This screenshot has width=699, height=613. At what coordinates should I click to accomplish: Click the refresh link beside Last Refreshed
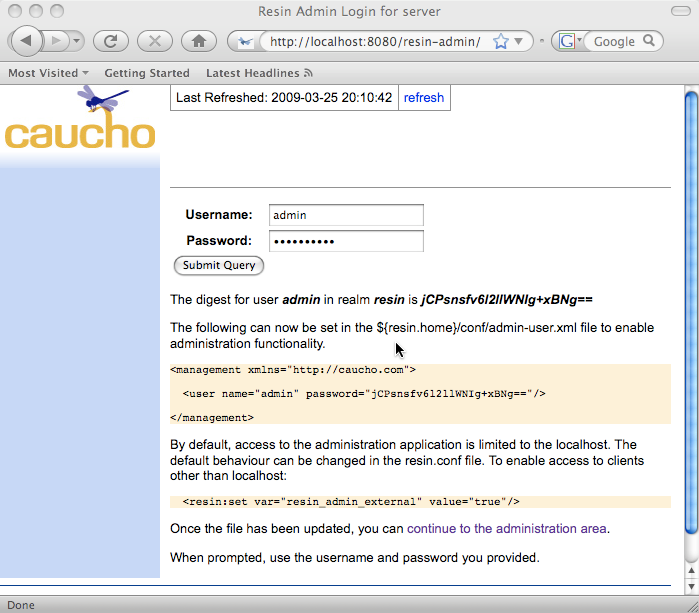[424, 98]
